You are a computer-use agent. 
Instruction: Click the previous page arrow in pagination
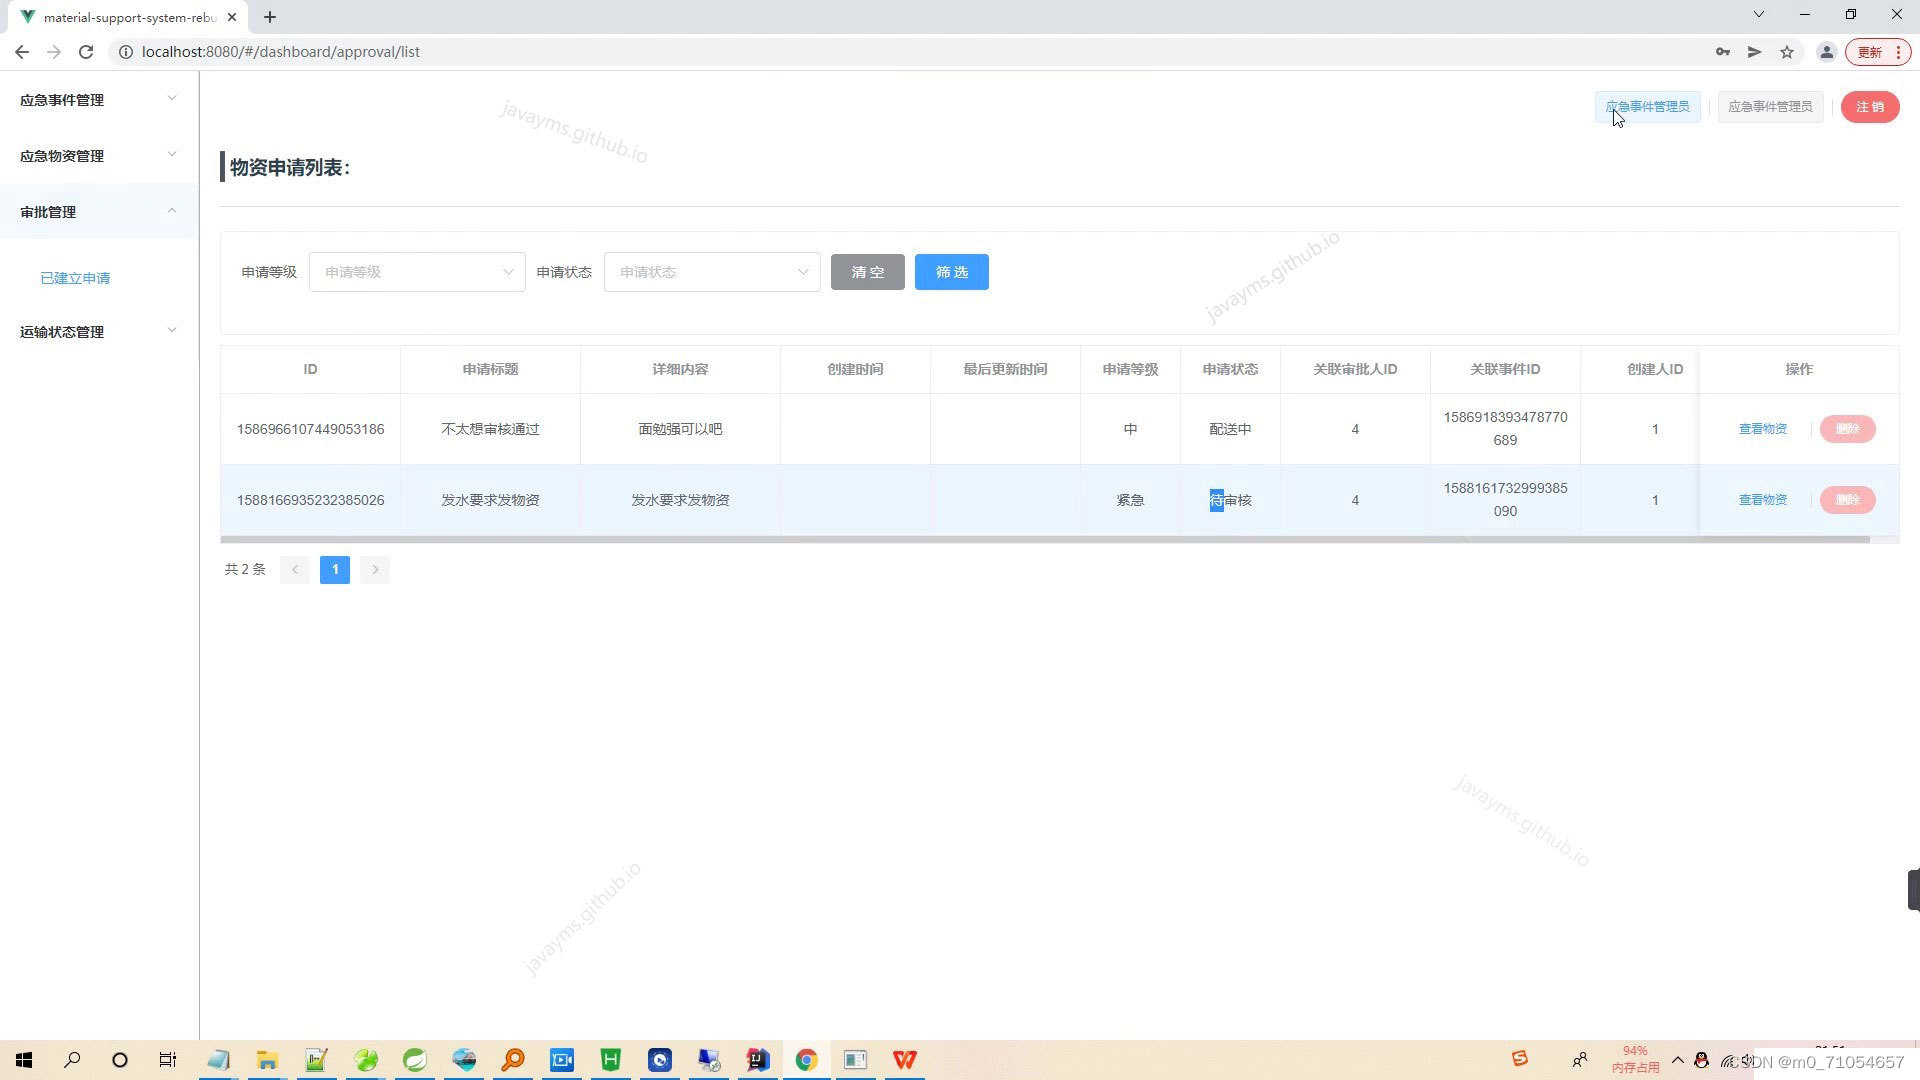click(295, 570)
